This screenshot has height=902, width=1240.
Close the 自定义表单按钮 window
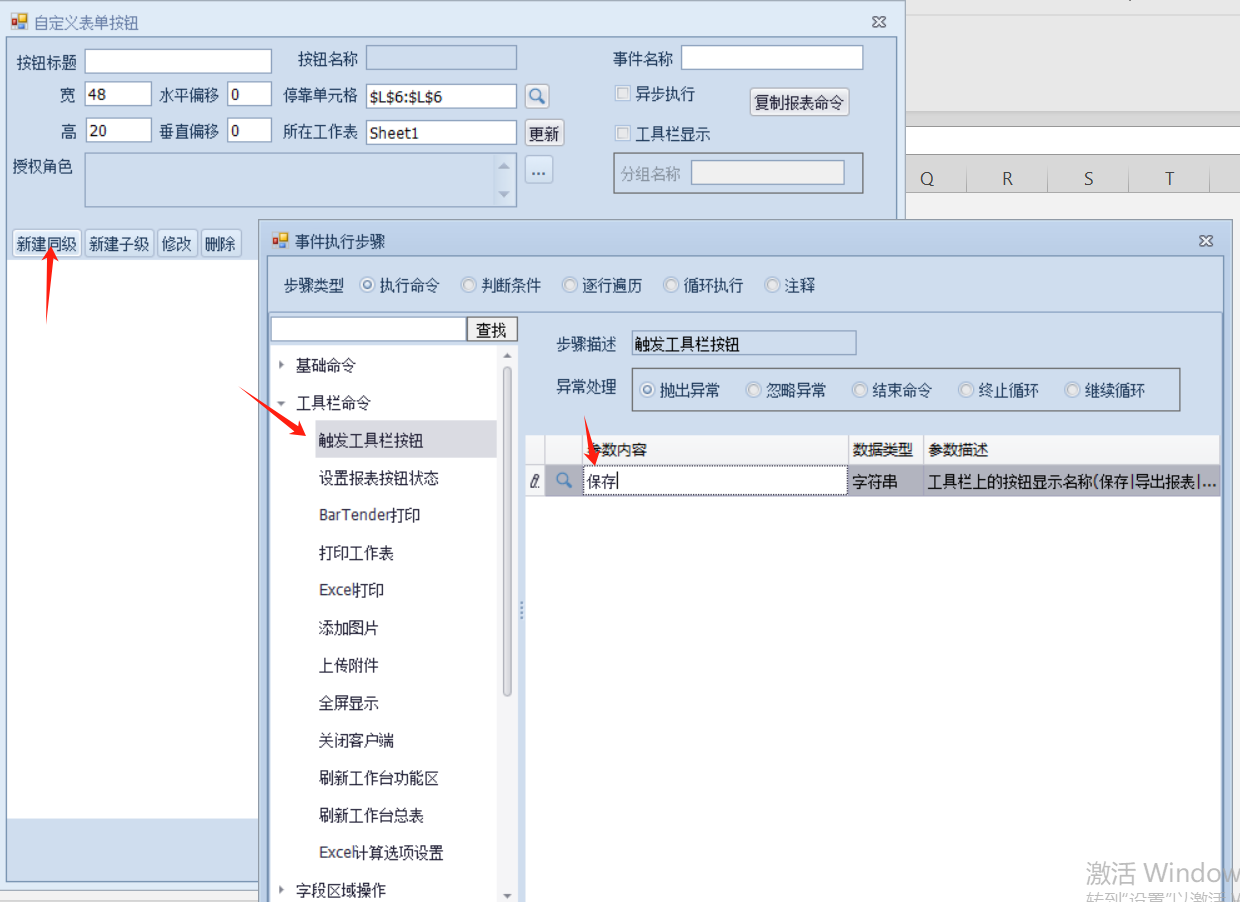point(879,21)
